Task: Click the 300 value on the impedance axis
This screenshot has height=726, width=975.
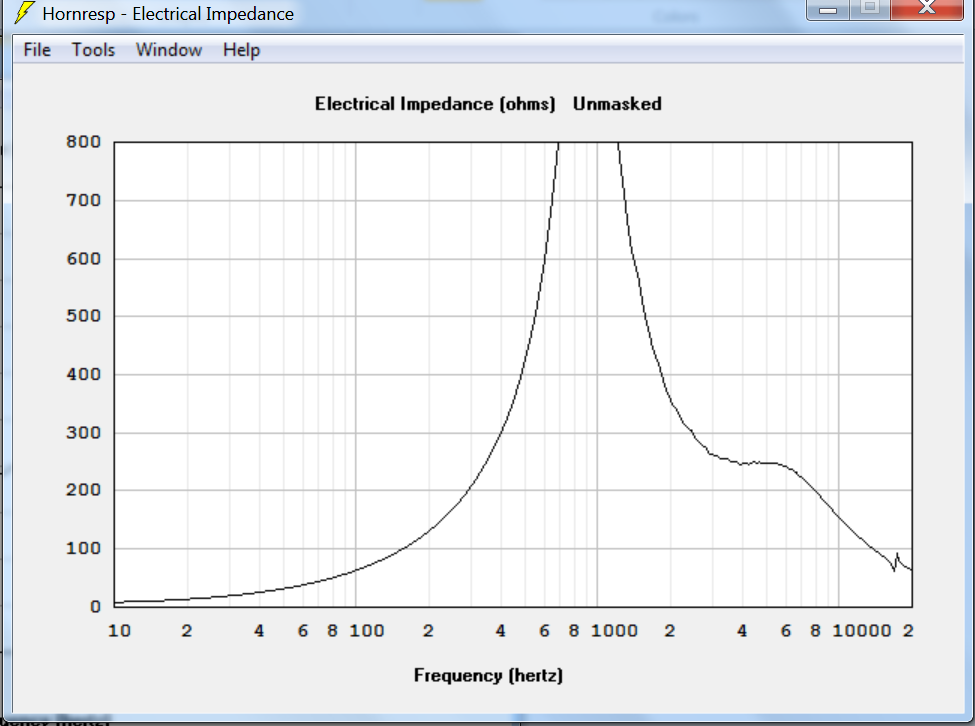Action: click(x=83, y=433)
